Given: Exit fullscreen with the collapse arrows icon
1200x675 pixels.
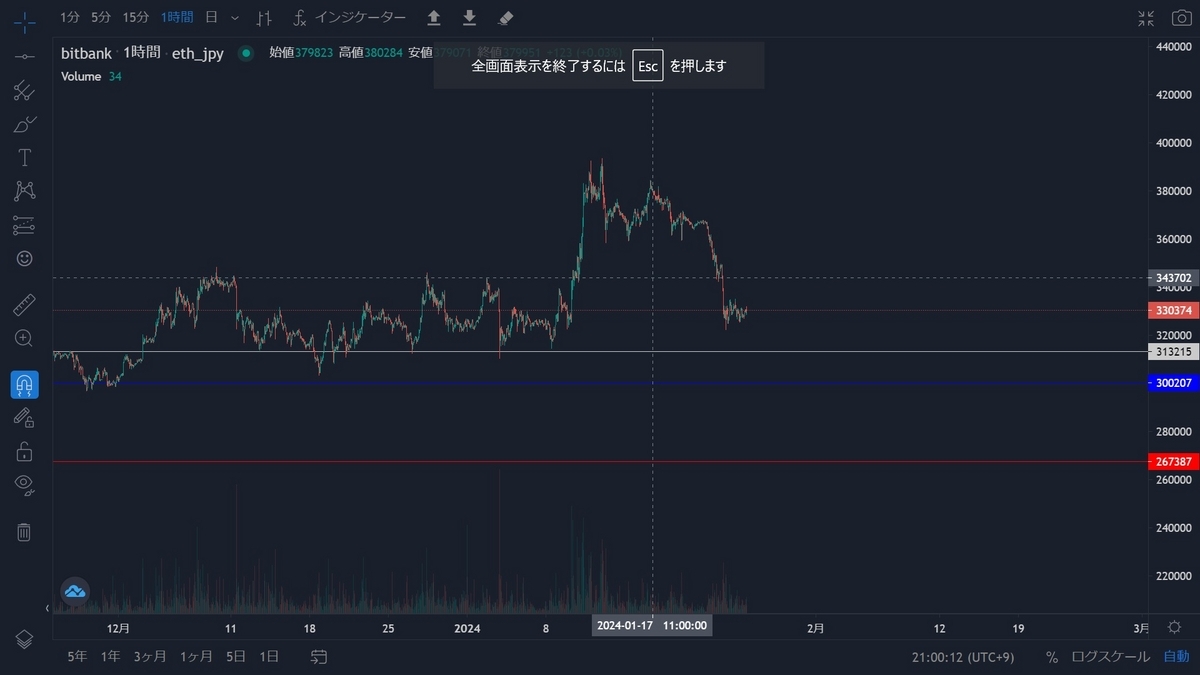Looking at the screenshot, I should 1146,18.
